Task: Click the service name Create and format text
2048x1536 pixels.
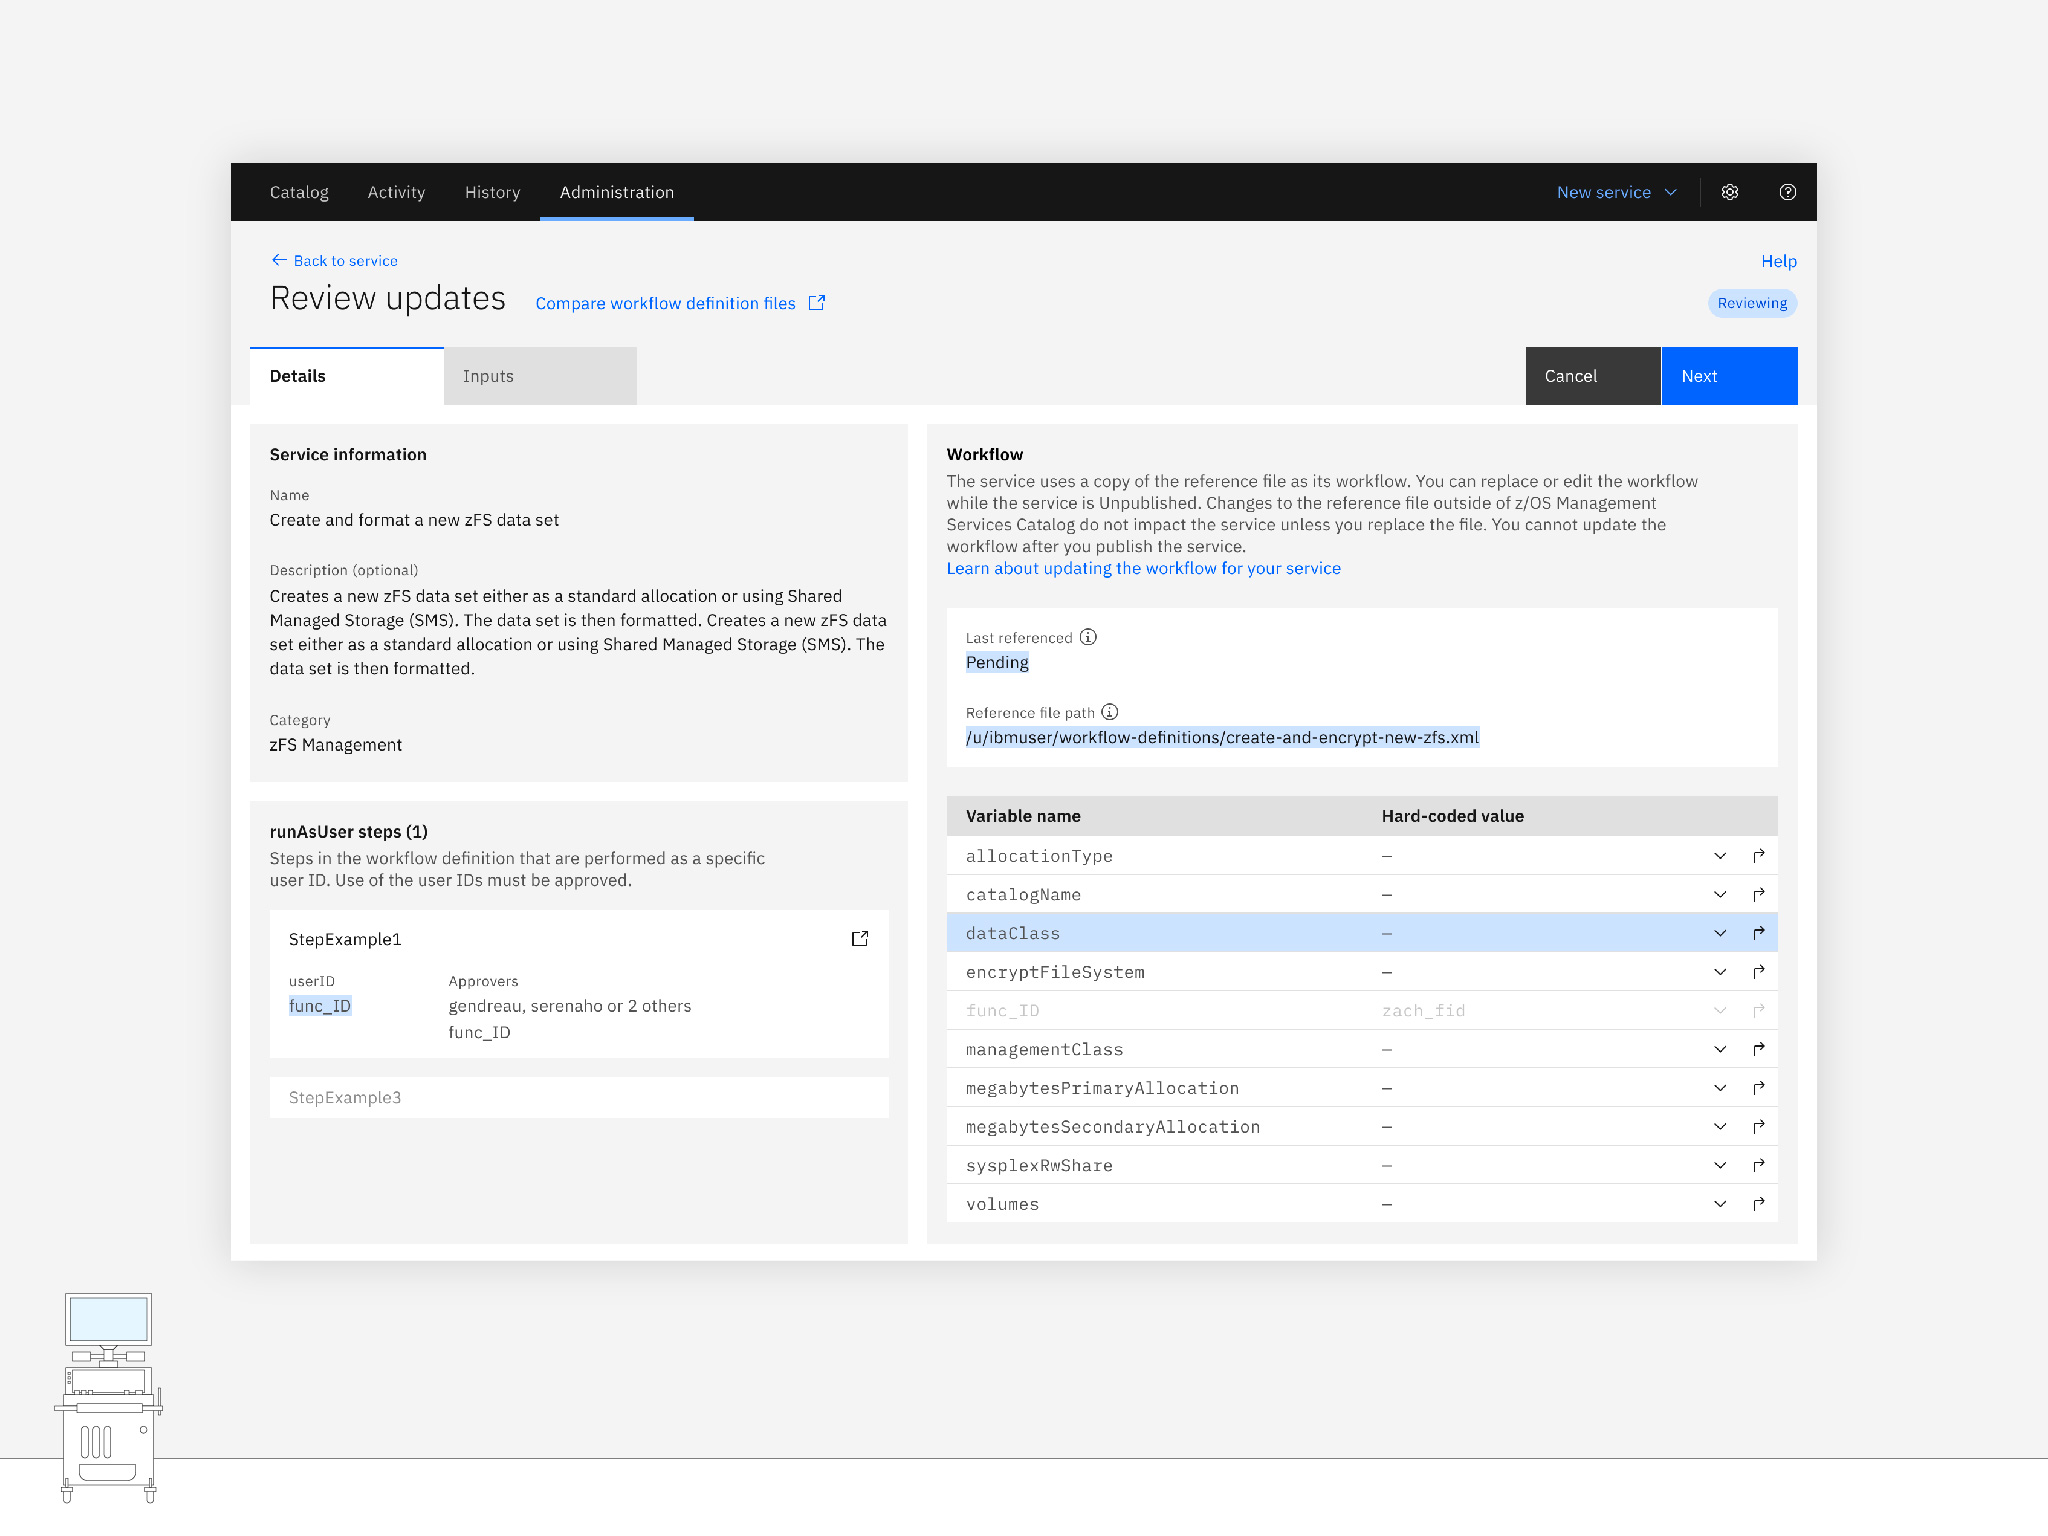Action: [x=414, y=520]
